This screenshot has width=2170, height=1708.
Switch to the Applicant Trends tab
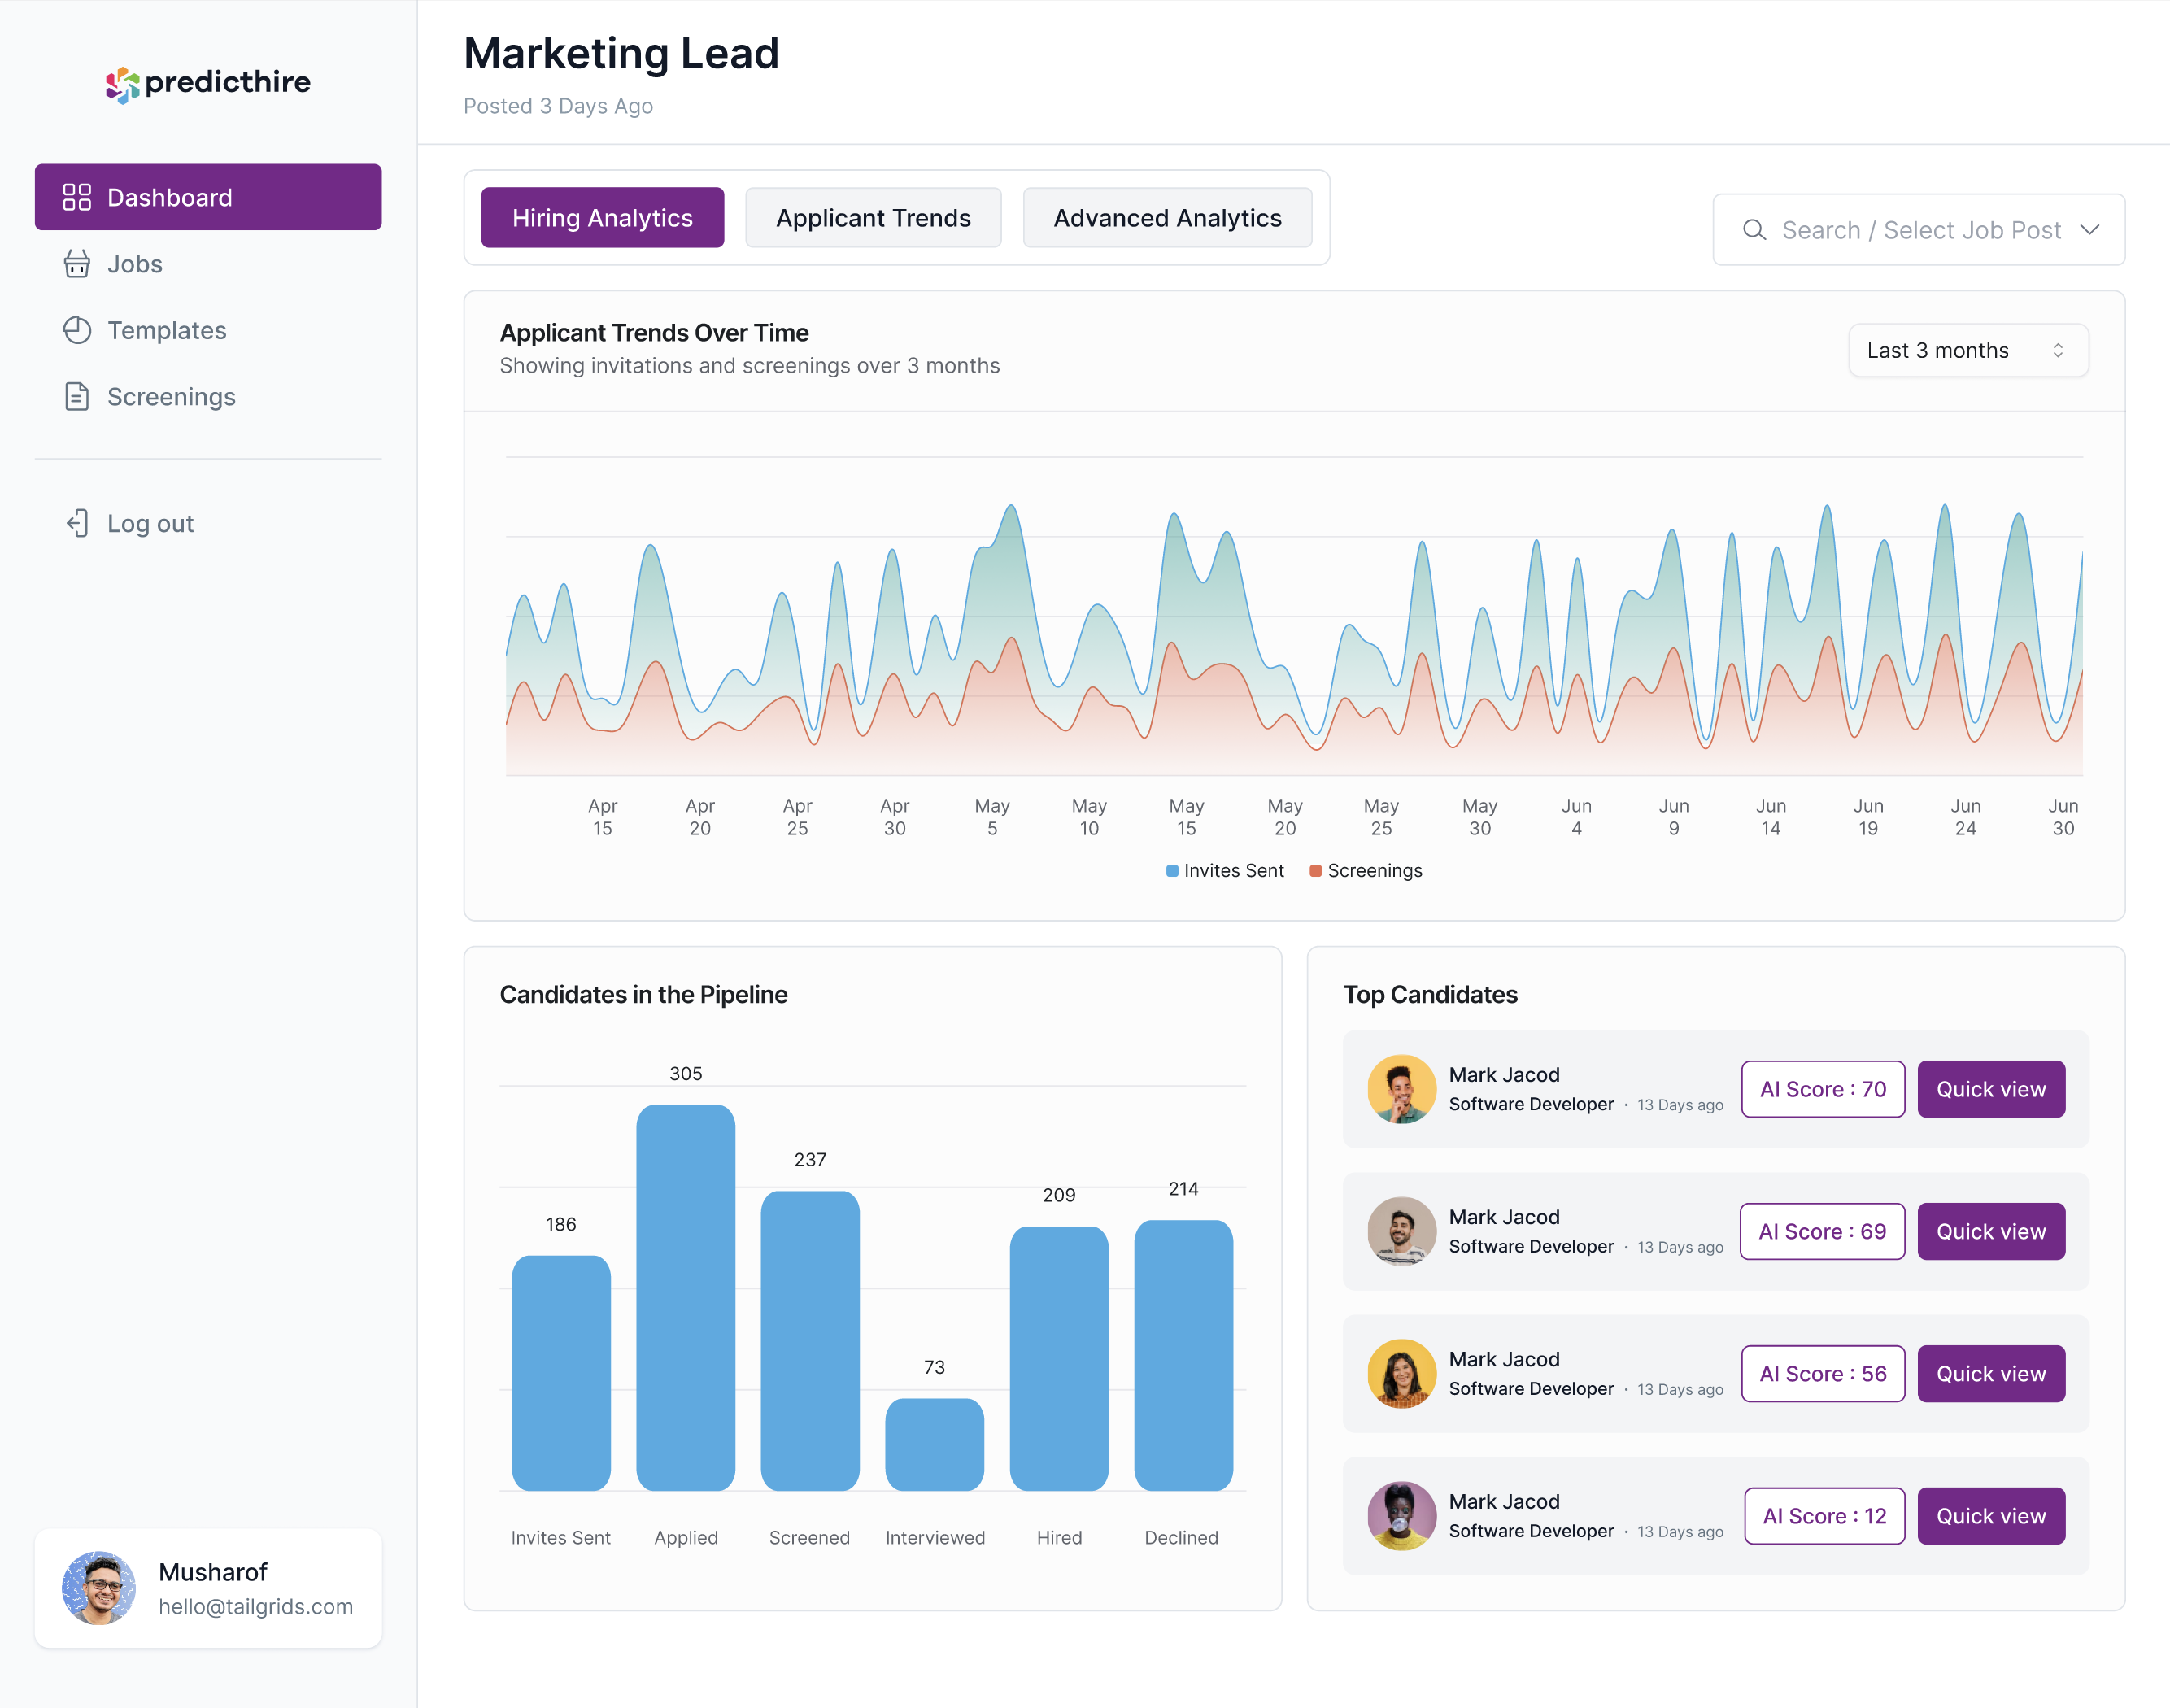pos(875,215)
